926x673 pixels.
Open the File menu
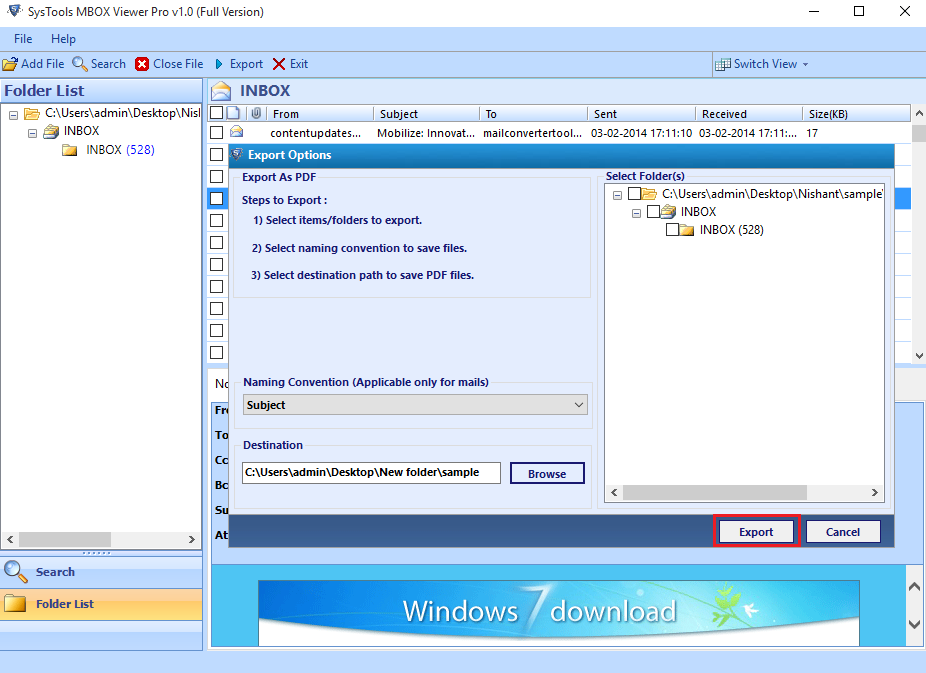click(23, 39)
